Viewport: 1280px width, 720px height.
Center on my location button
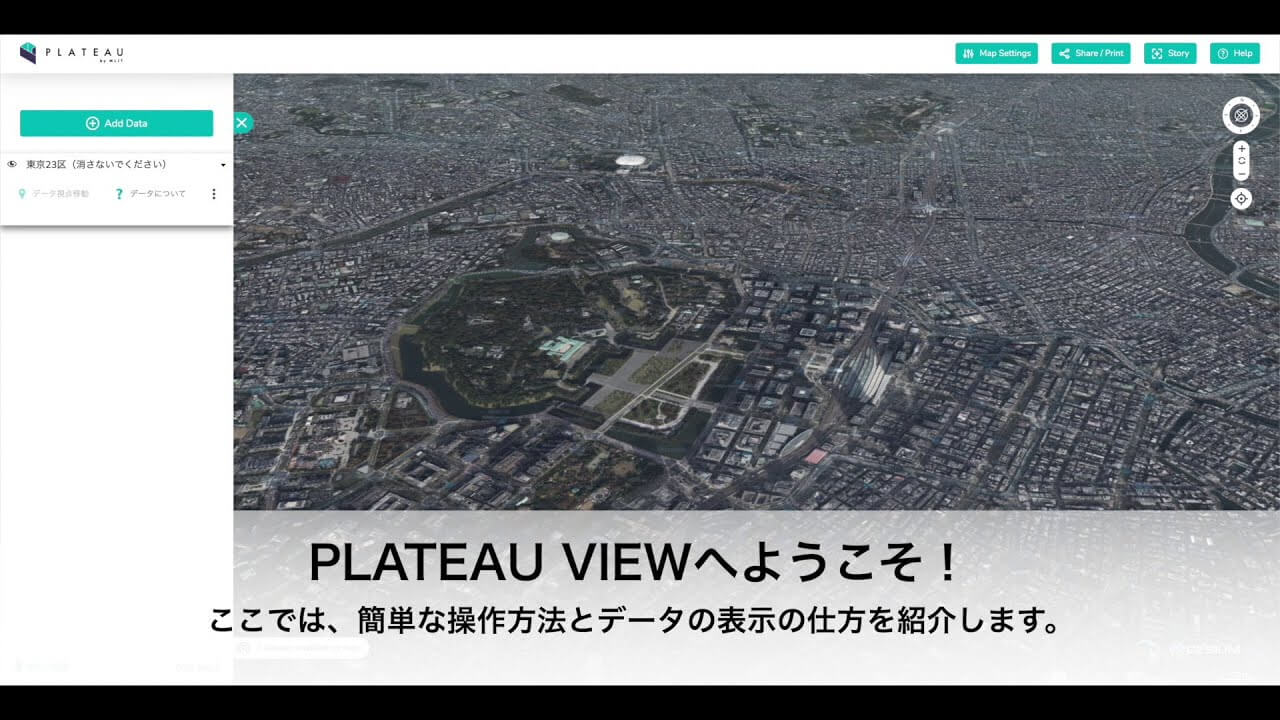[1241, 198]
